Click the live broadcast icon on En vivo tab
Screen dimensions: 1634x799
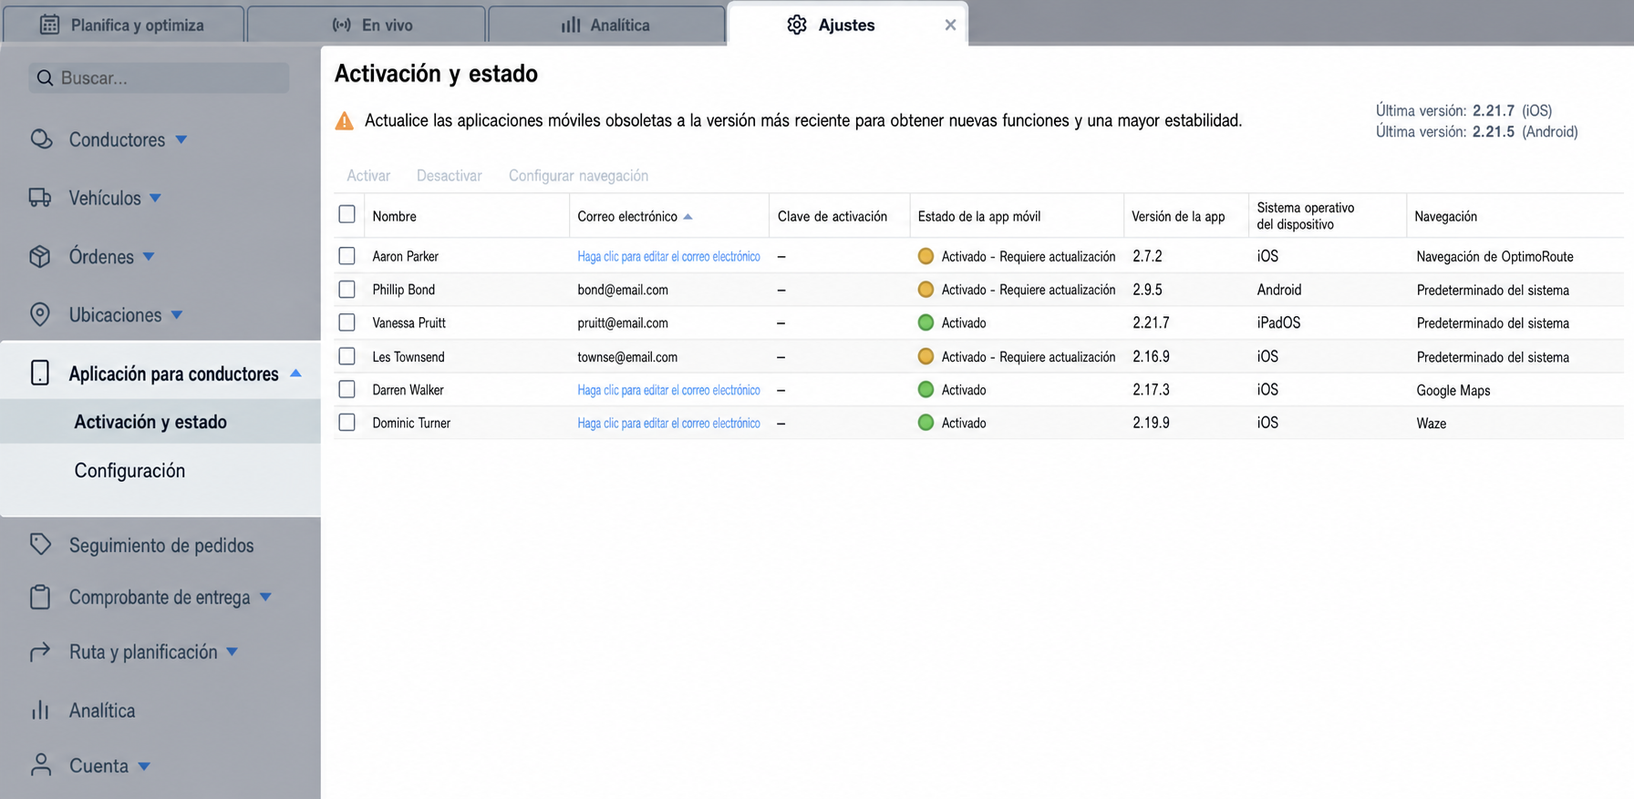click(x=342, y=25)
